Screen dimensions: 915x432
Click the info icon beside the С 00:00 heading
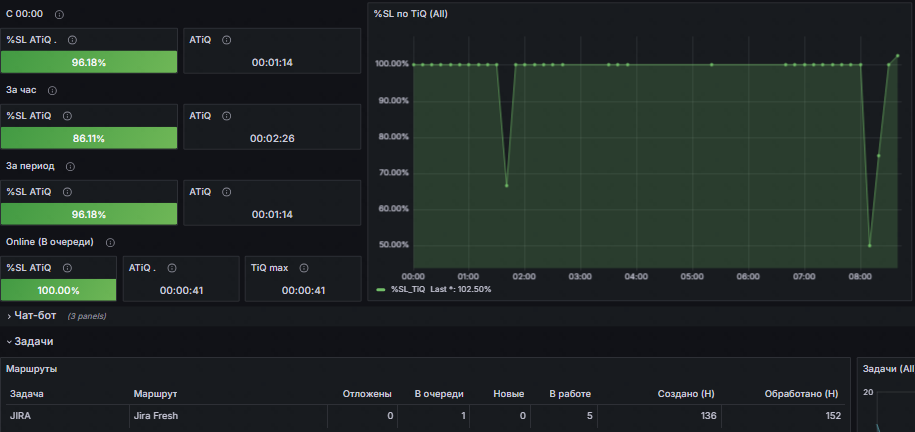tap(59, 14)
